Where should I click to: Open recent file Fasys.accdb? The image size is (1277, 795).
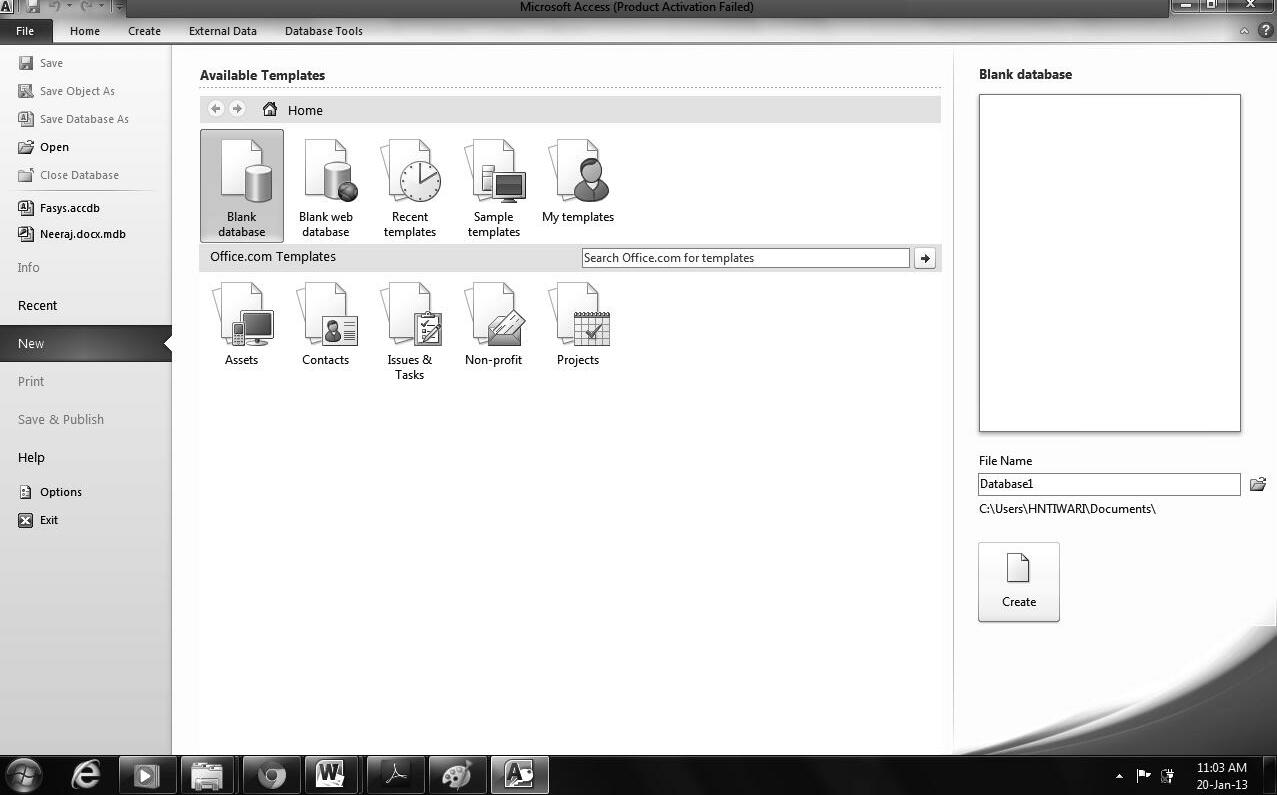tap(60, 208)
